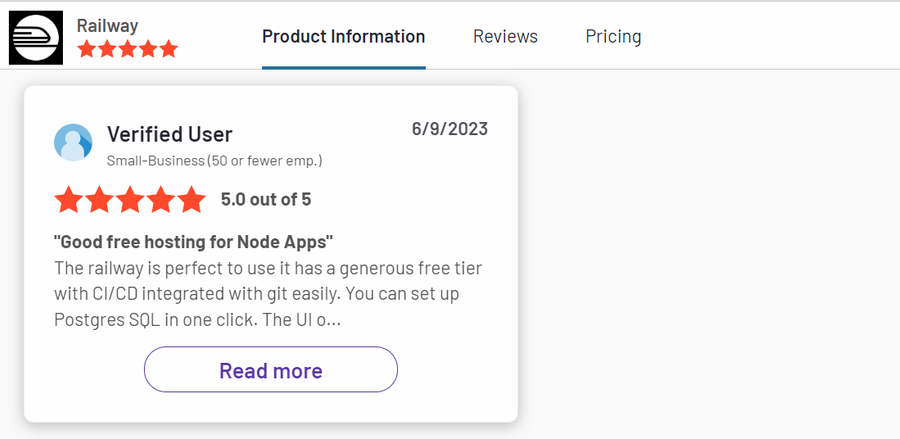Switch to the Product Information tab
900x439 pixels.
[343, 37]
